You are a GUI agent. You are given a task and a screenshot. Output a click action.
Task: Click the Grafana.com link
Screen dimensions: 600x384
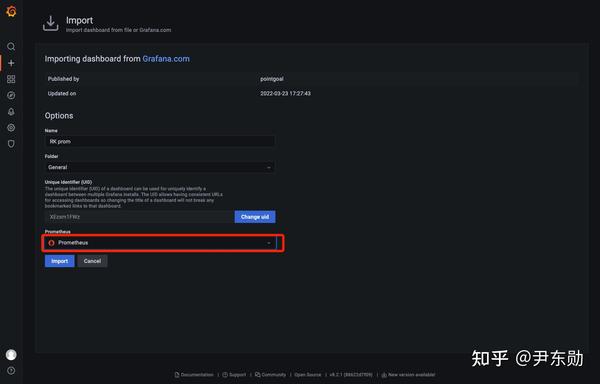[166, 59]
